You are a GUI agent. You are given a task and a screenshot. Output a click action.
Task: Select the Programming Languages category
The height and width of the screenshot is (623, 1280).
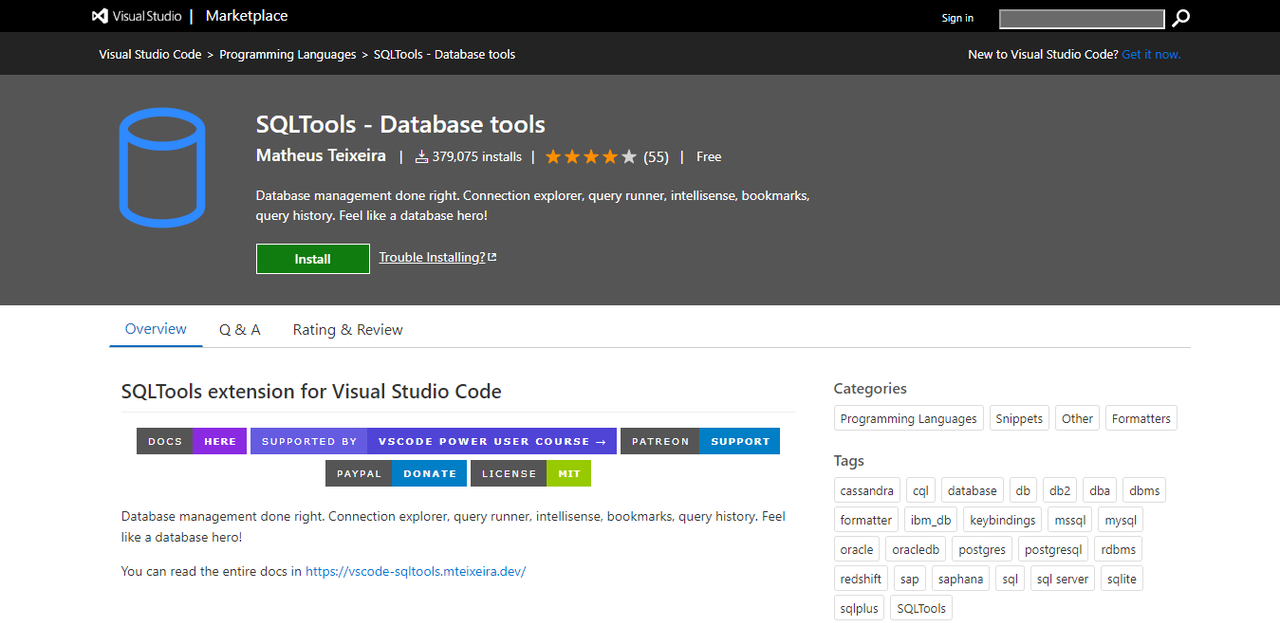[909, 419]
